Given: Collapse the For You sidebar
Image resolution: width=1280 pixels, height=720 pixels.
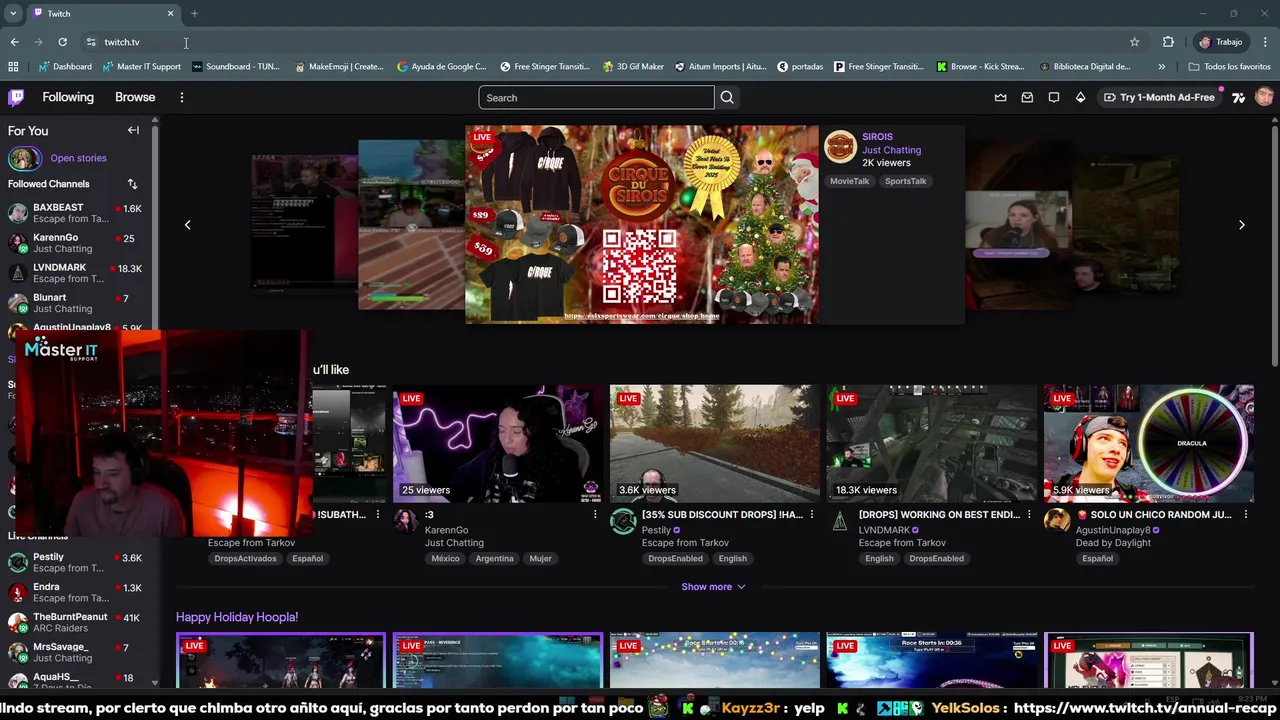Looking at the screenshot, I should tap(133, 130).
